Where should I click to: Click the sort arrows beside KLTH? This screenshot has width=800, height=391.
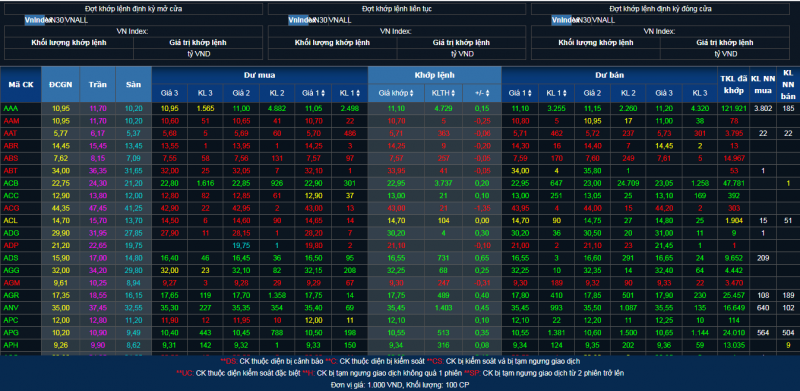click(x=452, y=93)
